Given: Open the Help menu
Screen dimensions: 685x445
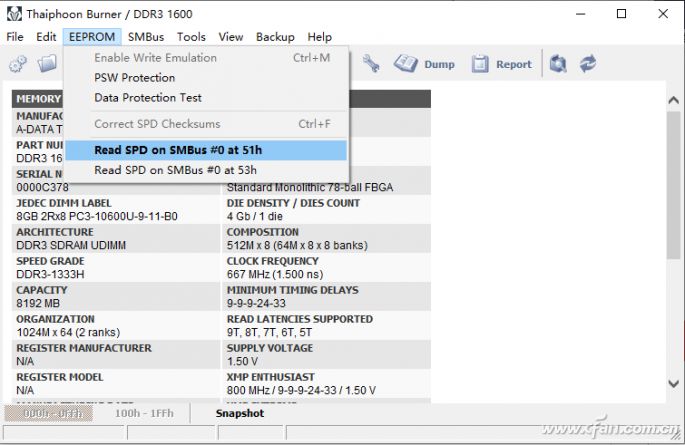Looking at the screenshot, I should tap(320, 37).
